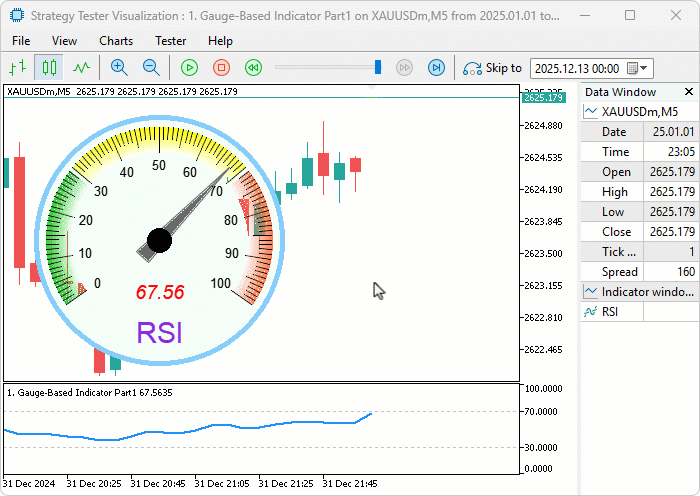The width and height of the screenshot is (700, 496).
Task: Click the Indicator window row icon
Action: coord(591,292)
